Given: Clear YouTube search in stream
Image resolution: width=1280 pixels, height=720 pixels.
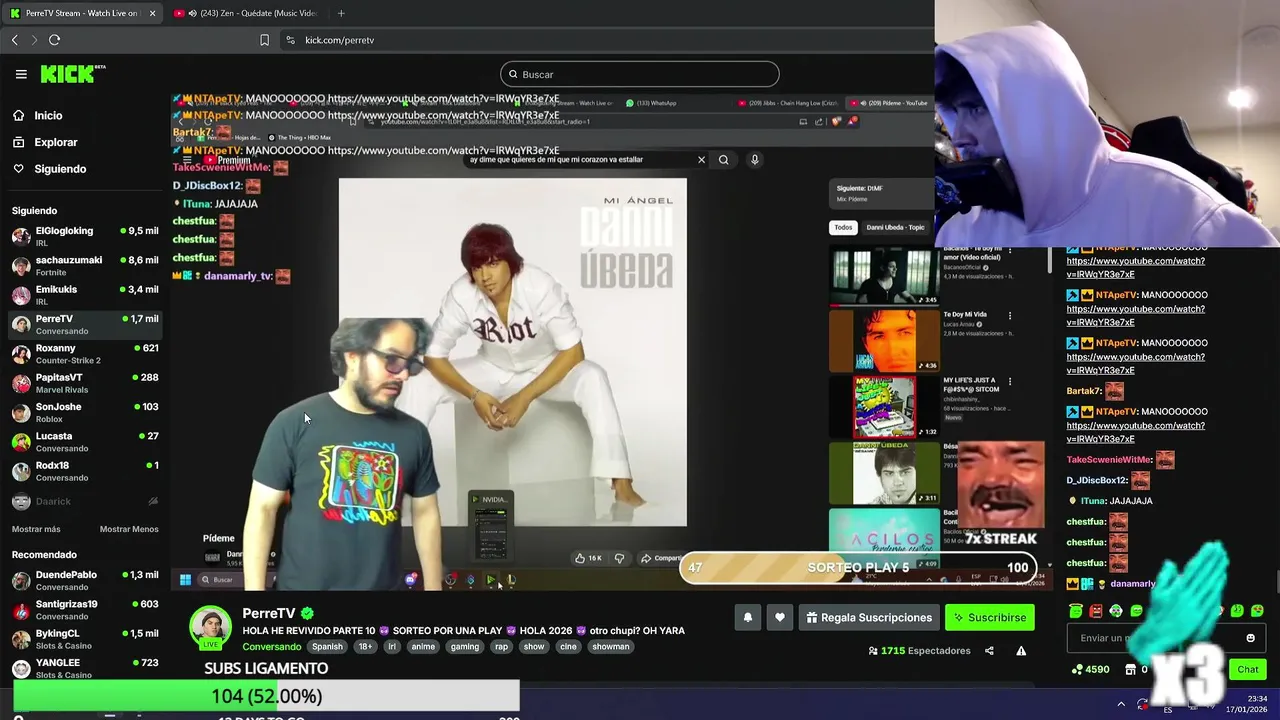Looking at the screenshot, I should coord(701,159).
